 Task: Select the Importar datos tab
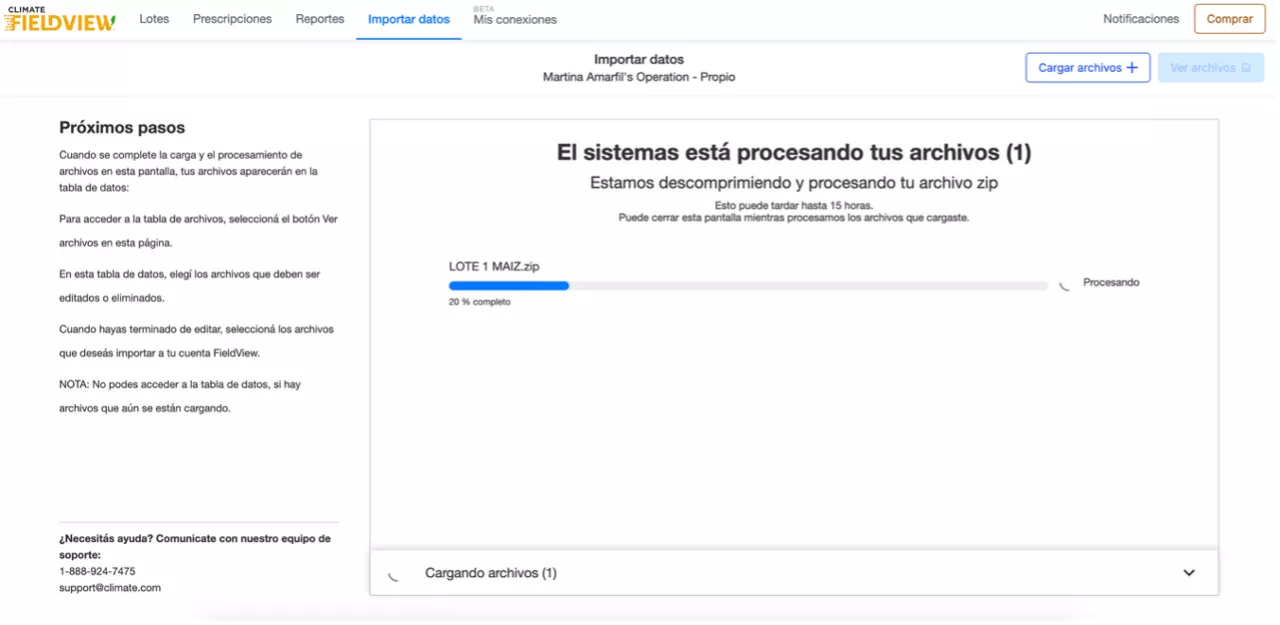(x=409, y=19)
